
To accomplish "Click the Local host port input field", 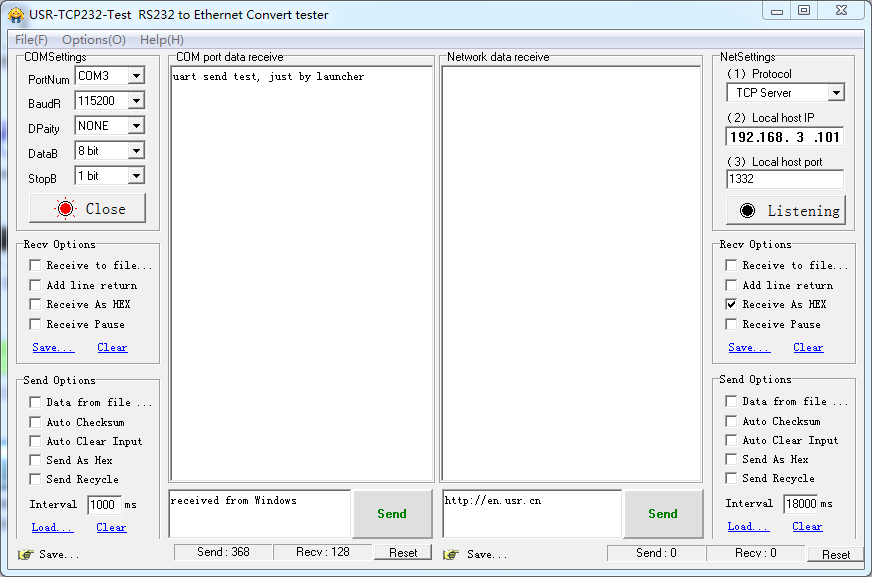I will pyautogui.click(x=784, y=180).
